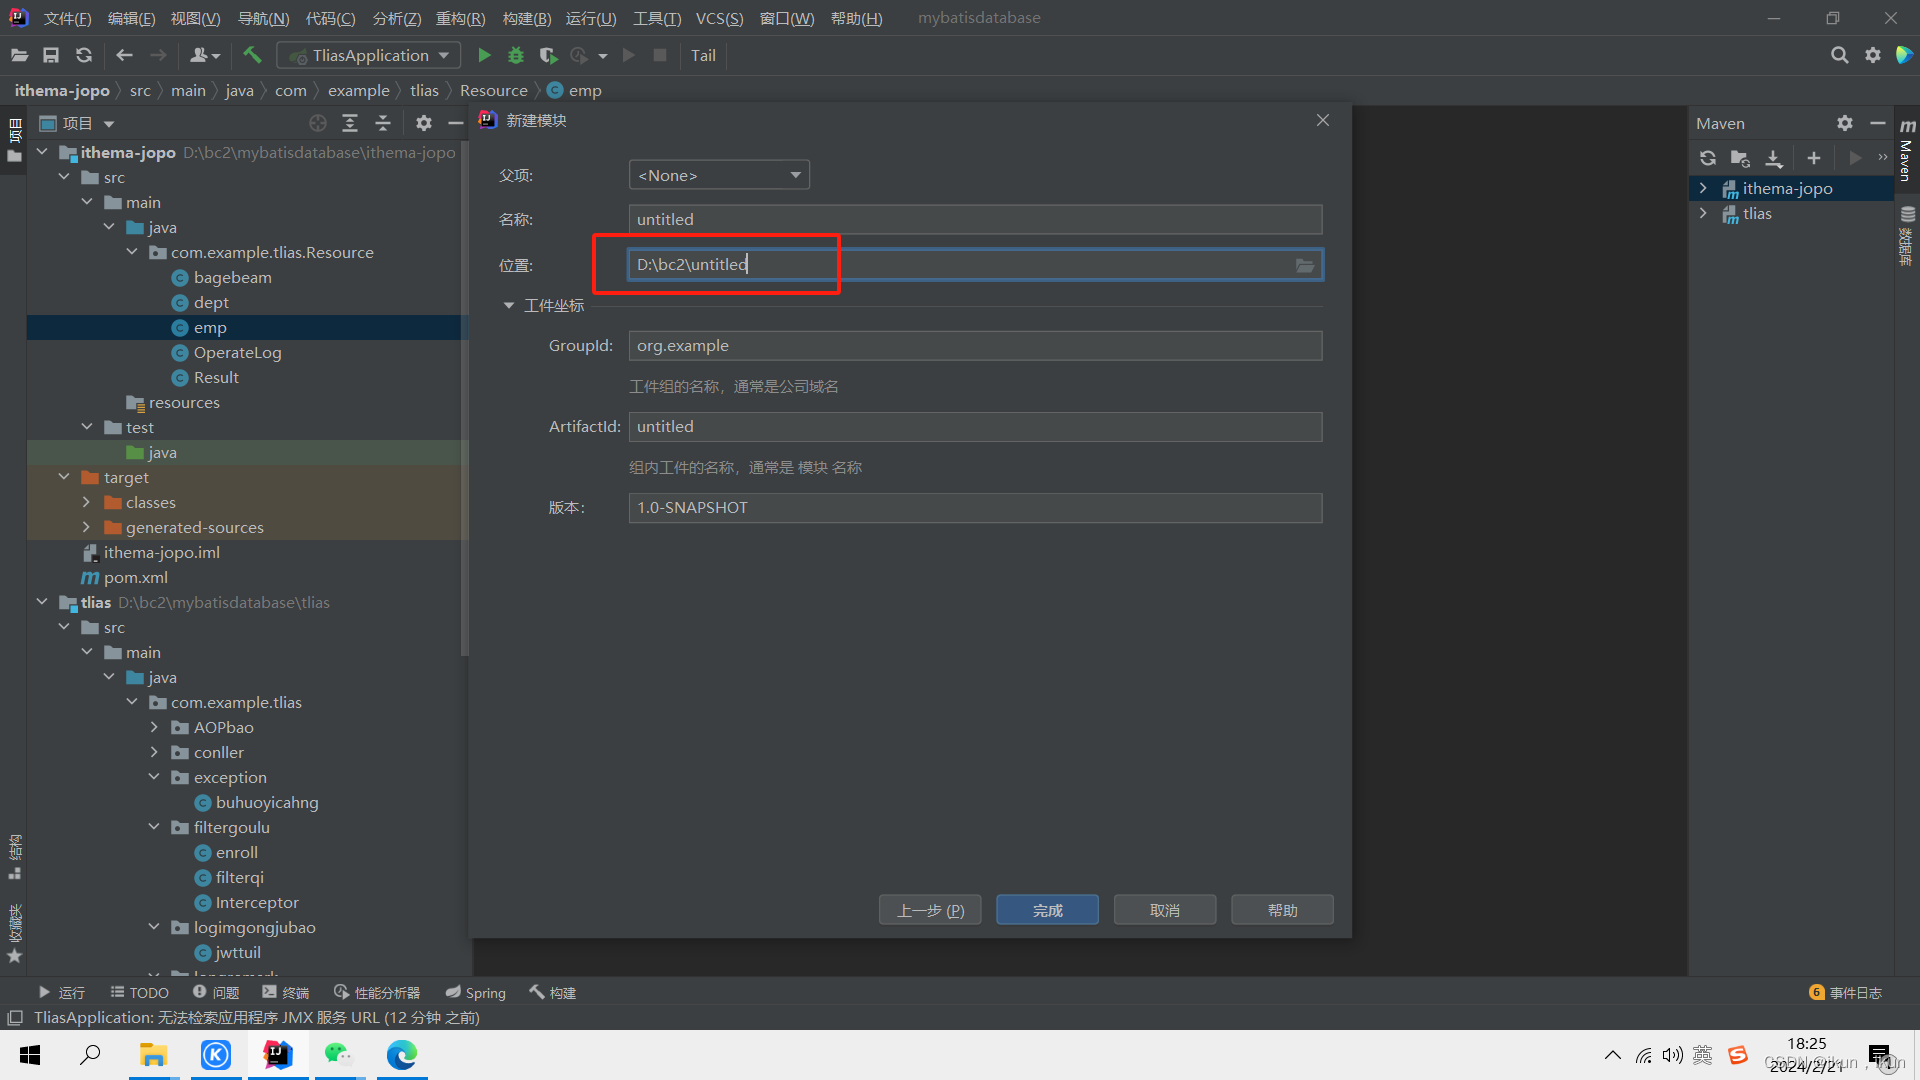Click the Finish (完成) button
1920x1080 pixels.
point(1047,910)
